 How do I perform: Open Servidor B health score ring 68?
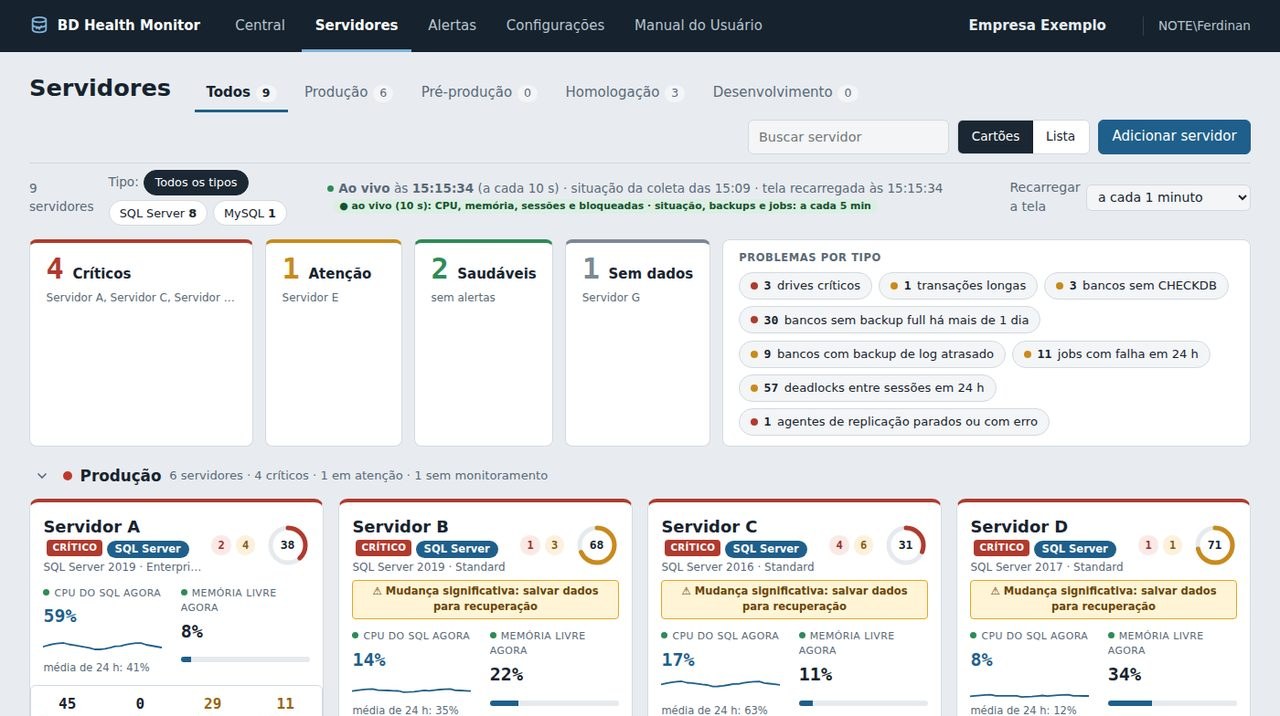tap(597, 545)
